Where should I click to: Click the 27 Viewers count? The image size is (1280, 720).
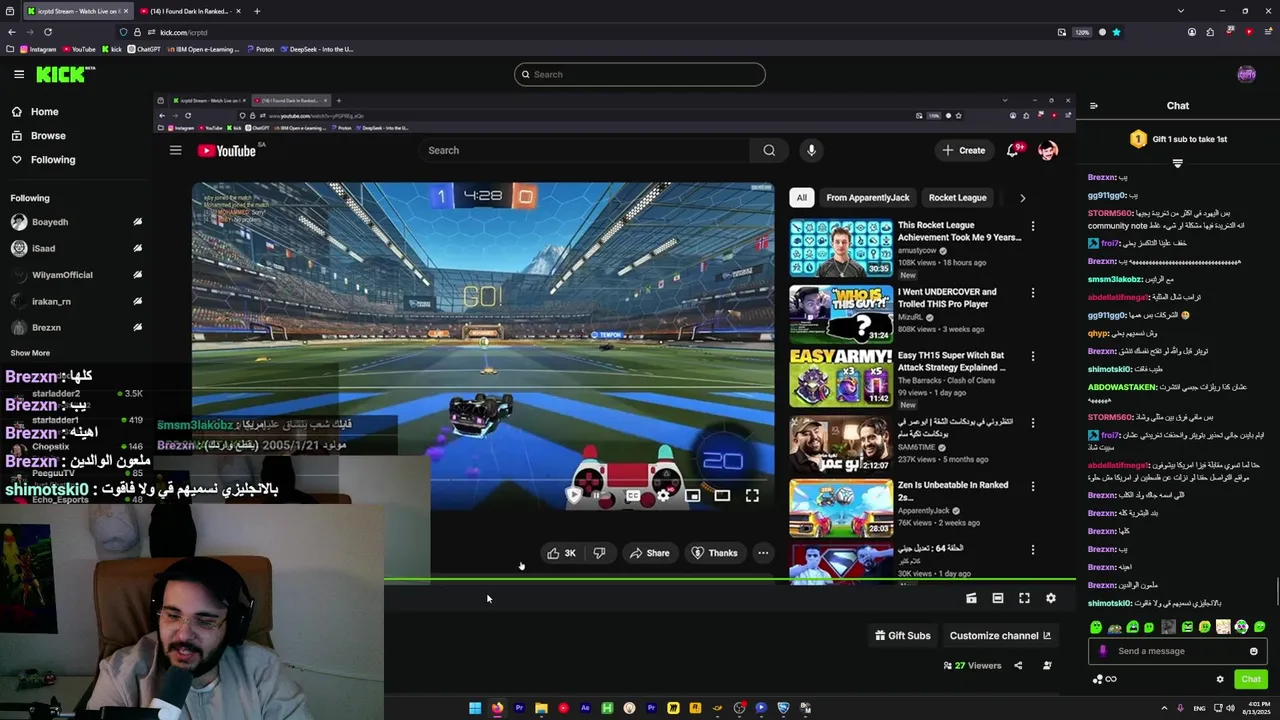971,666
